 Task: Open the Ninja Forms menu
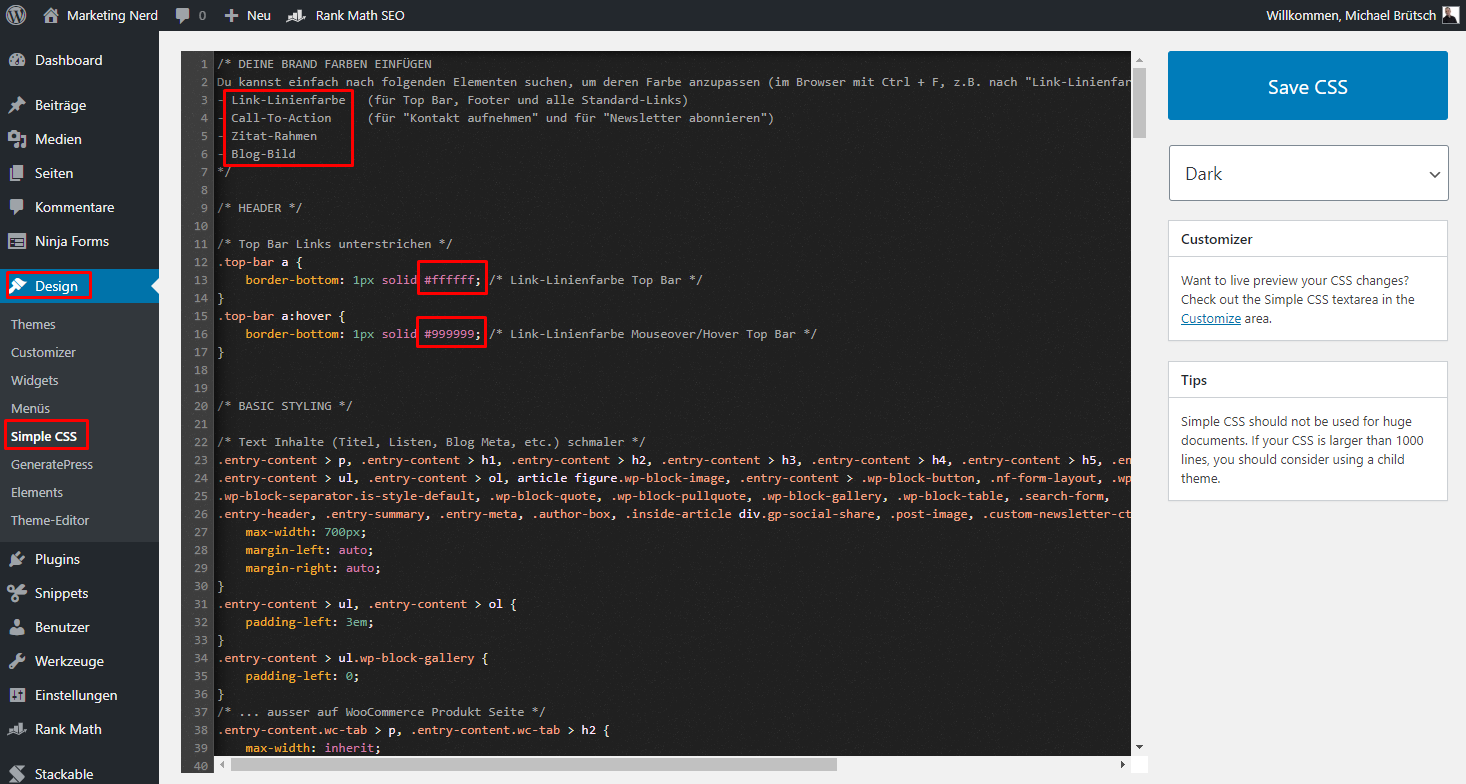tap(79, 241)
